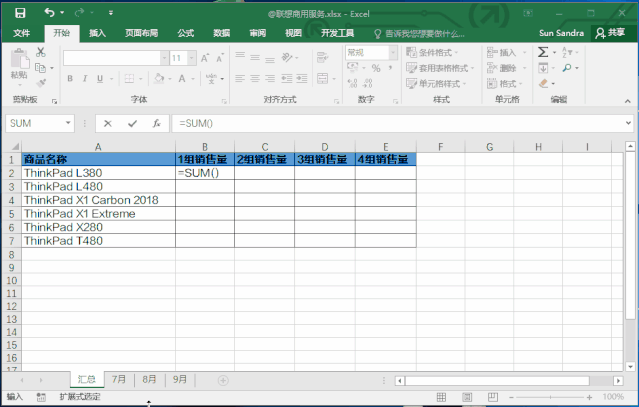This screenshot has width=639, height=407.
Task: Click the Fill down arrow icon
Action: click(x=543, y=68)
